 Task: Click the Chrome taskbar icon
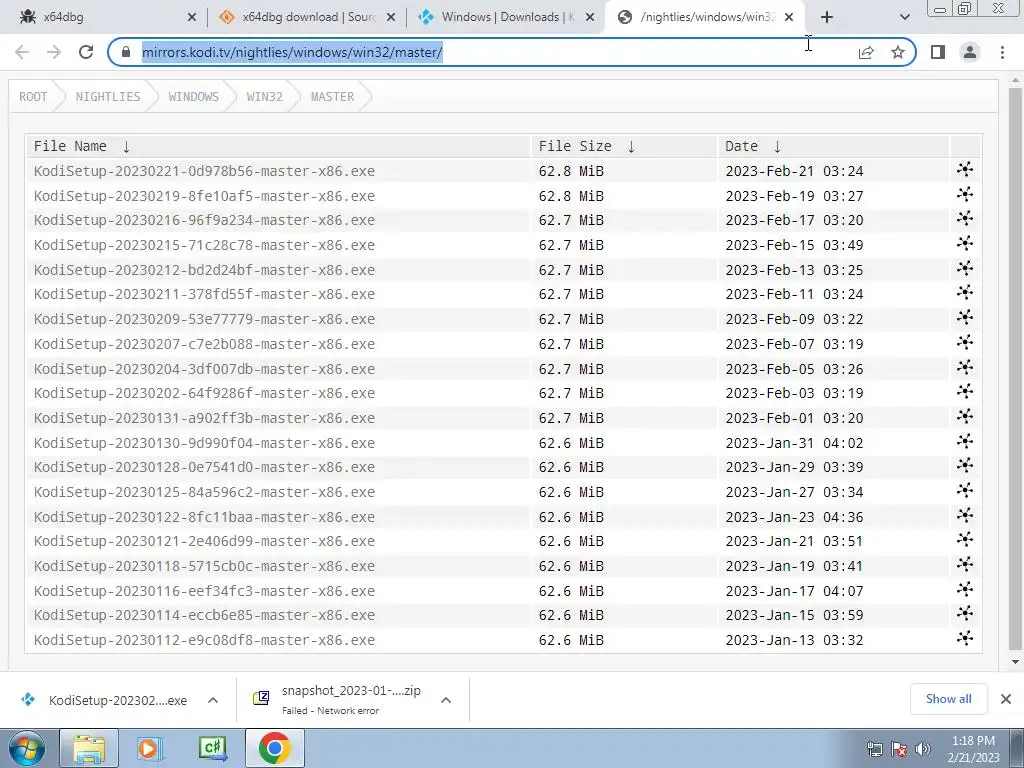274,748
